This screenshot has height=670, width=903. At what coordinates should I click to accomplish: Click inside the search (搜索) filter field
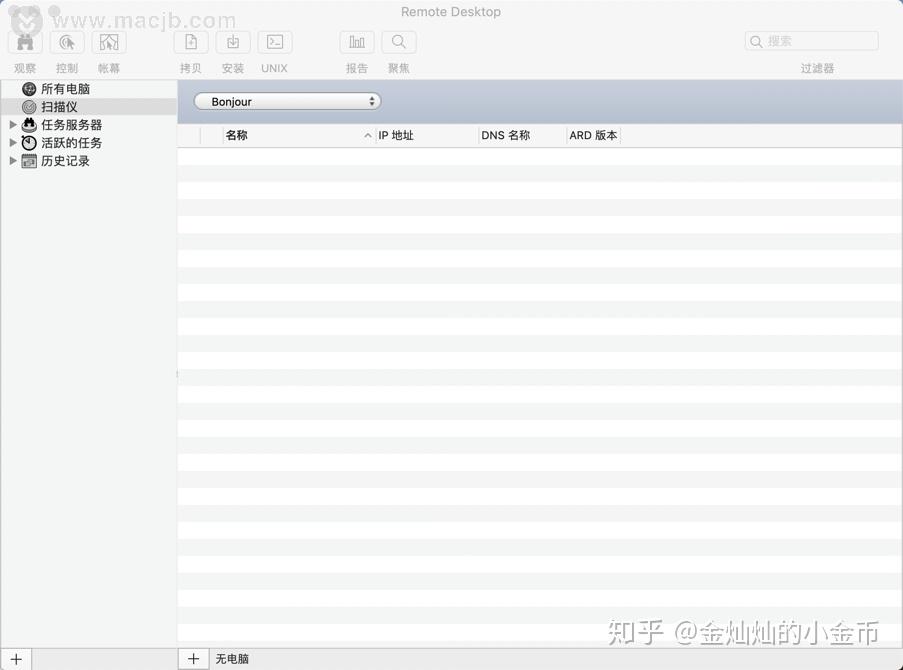click(x=811, y=41)
